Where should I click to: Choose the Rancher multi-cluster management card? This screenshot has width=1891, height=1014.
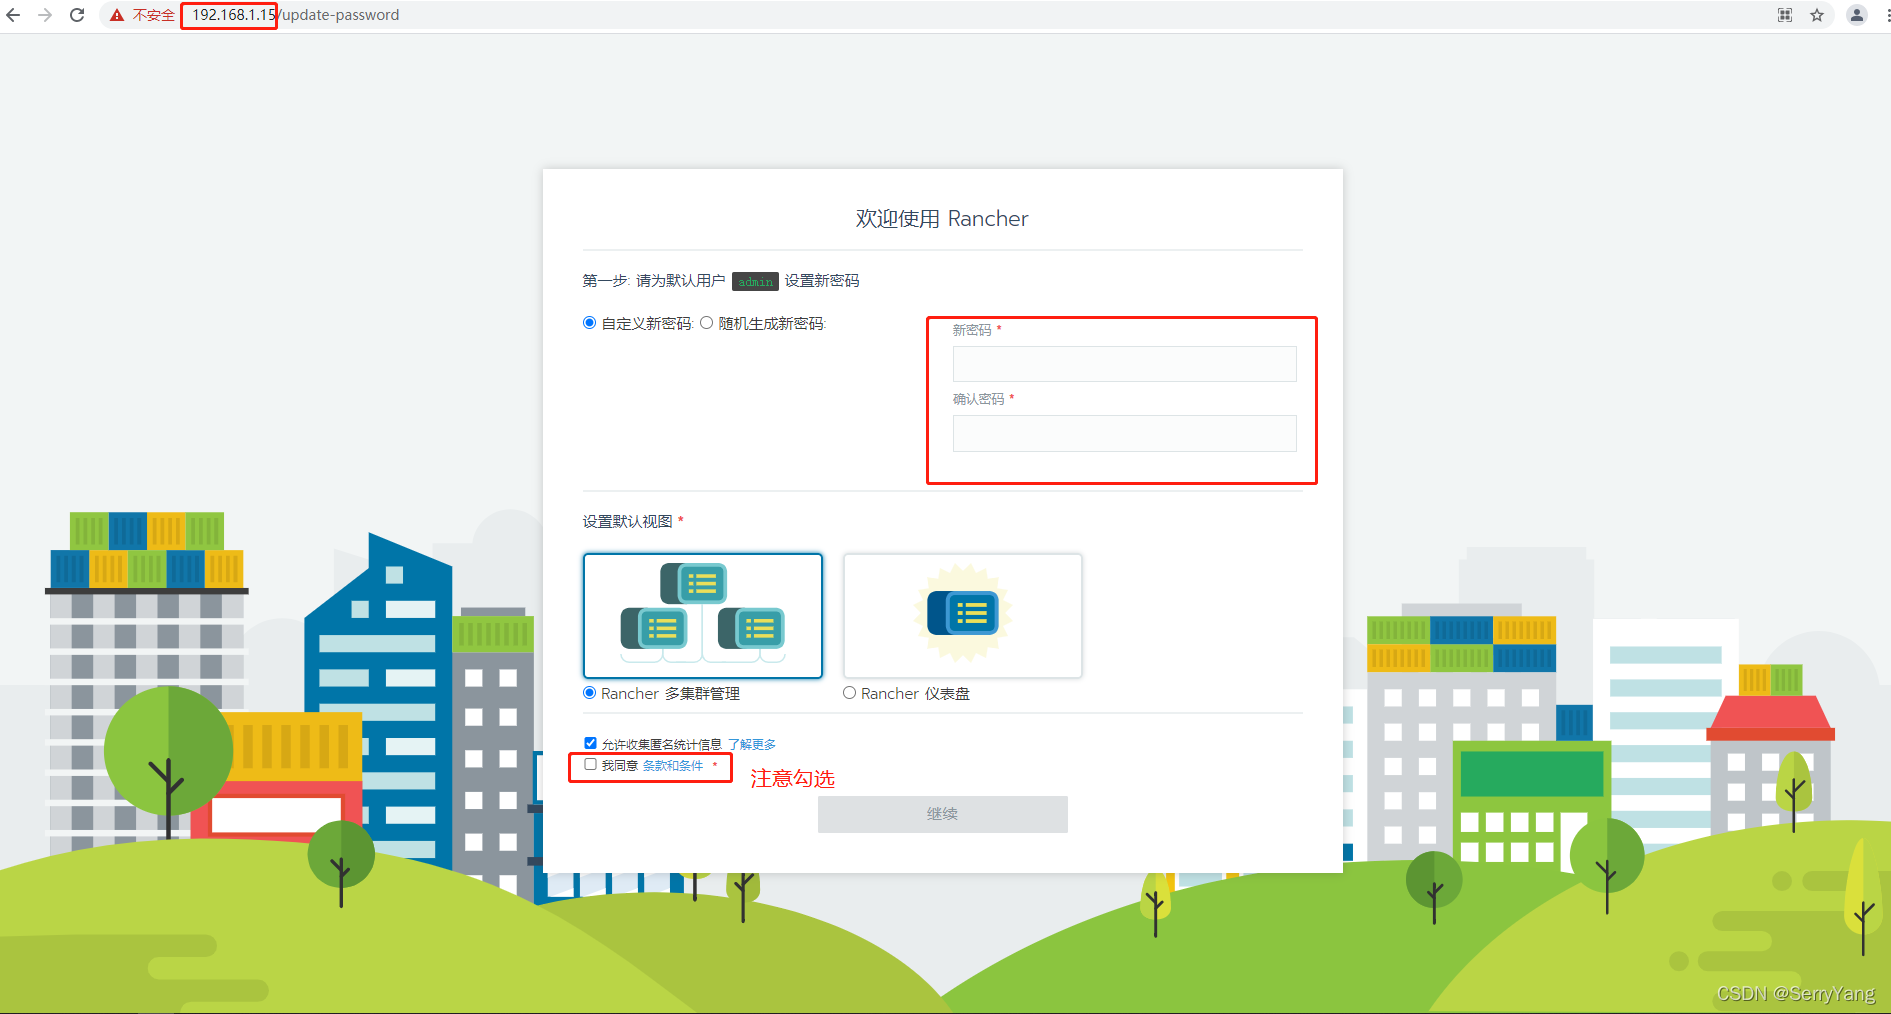coord(703,616)
